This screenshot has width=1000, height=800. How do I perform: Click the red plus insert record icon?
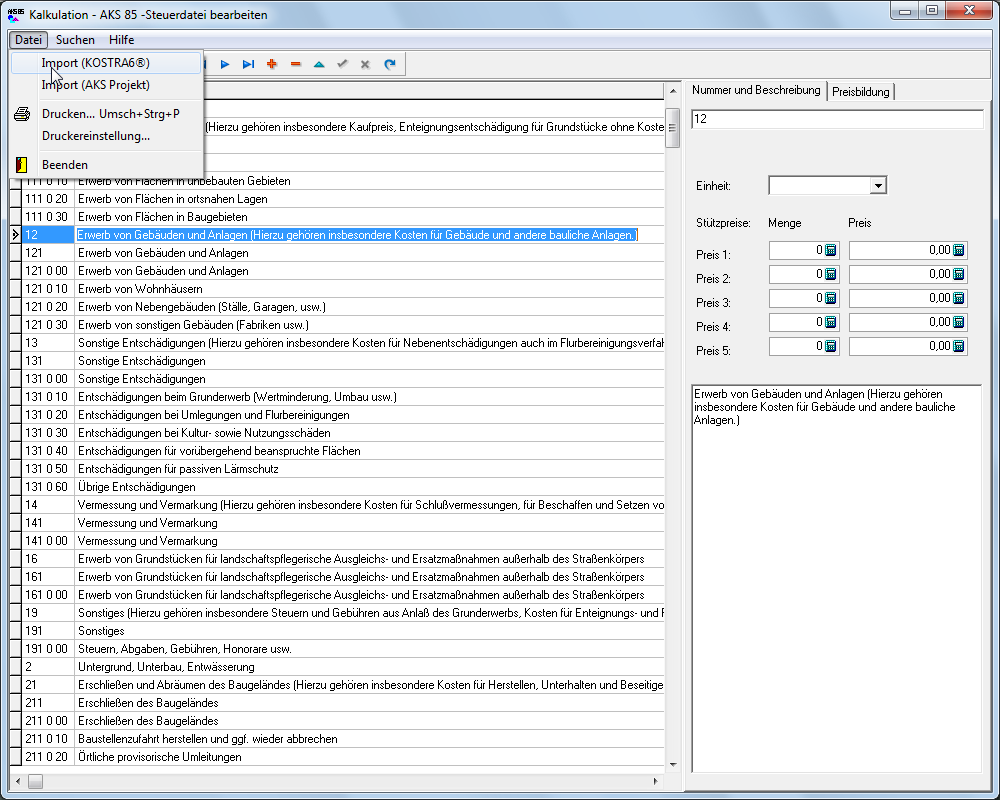pyautogui.click(x=272, y=64)
